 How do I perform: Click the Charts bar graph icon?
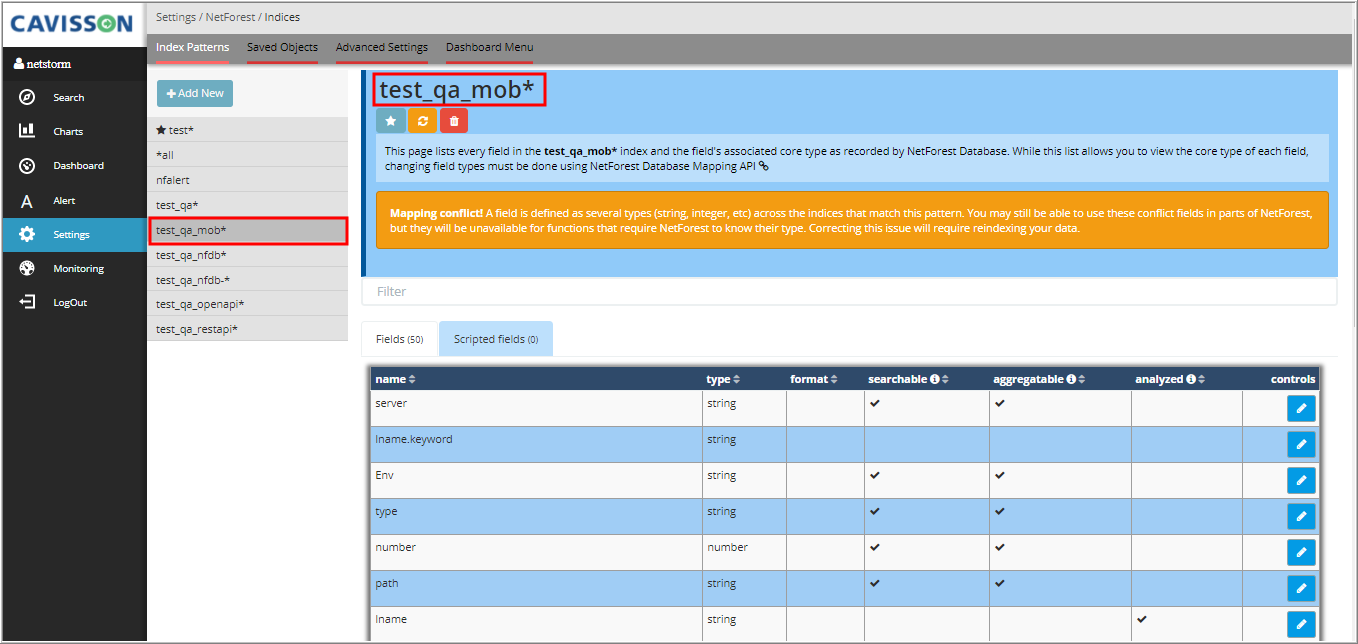tap(28, 131)
